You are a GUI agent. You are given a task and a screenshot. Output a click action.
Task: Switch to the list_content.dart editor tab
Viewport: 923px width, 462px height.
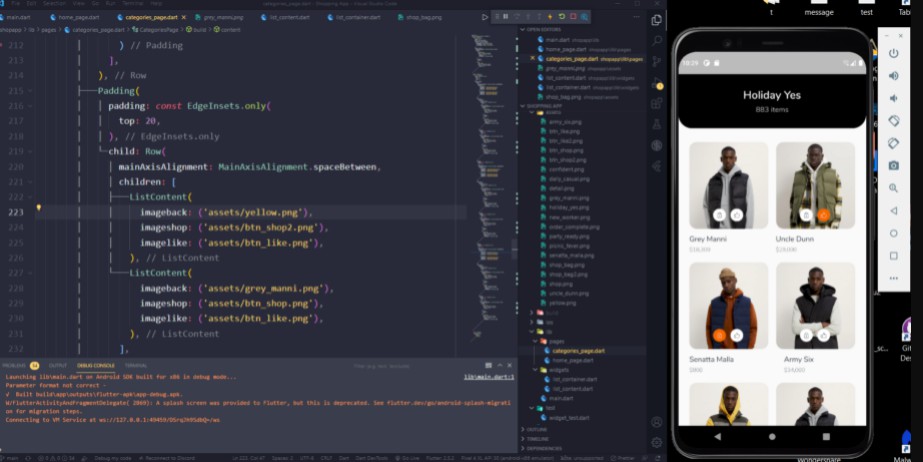(x=285, y=17)
